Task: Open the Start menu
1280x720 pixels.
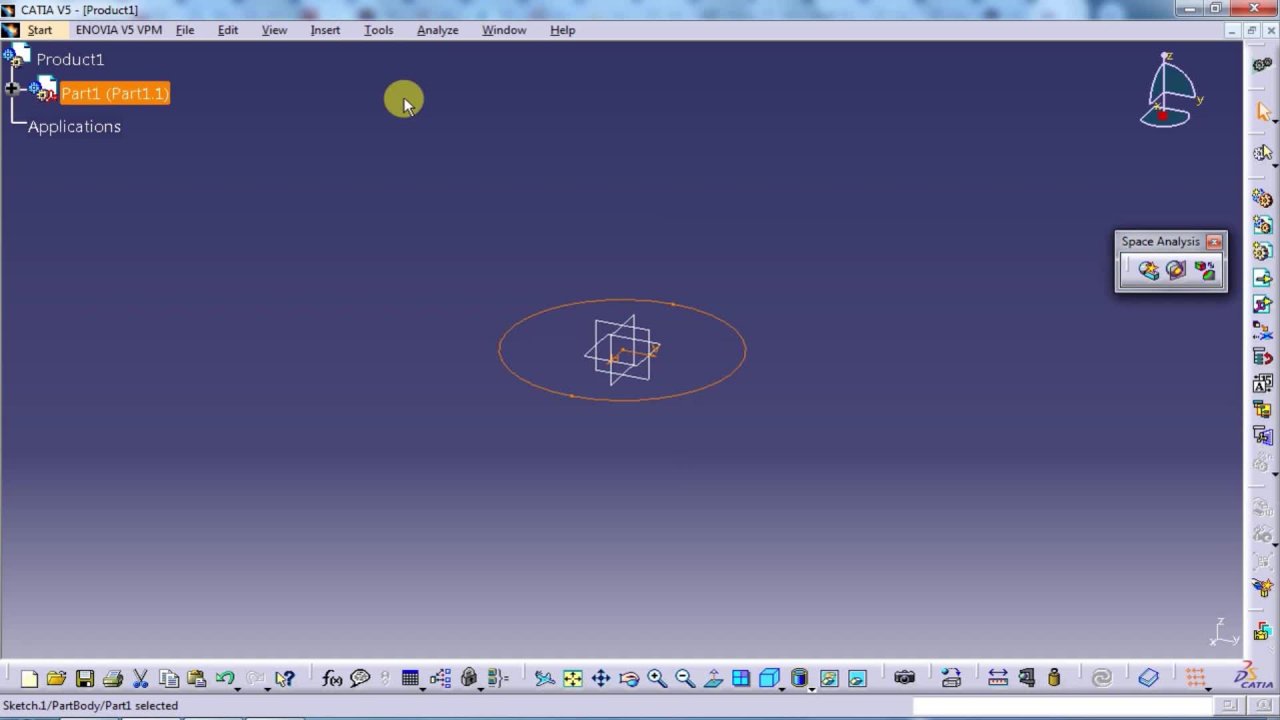Action: point(39,30)
